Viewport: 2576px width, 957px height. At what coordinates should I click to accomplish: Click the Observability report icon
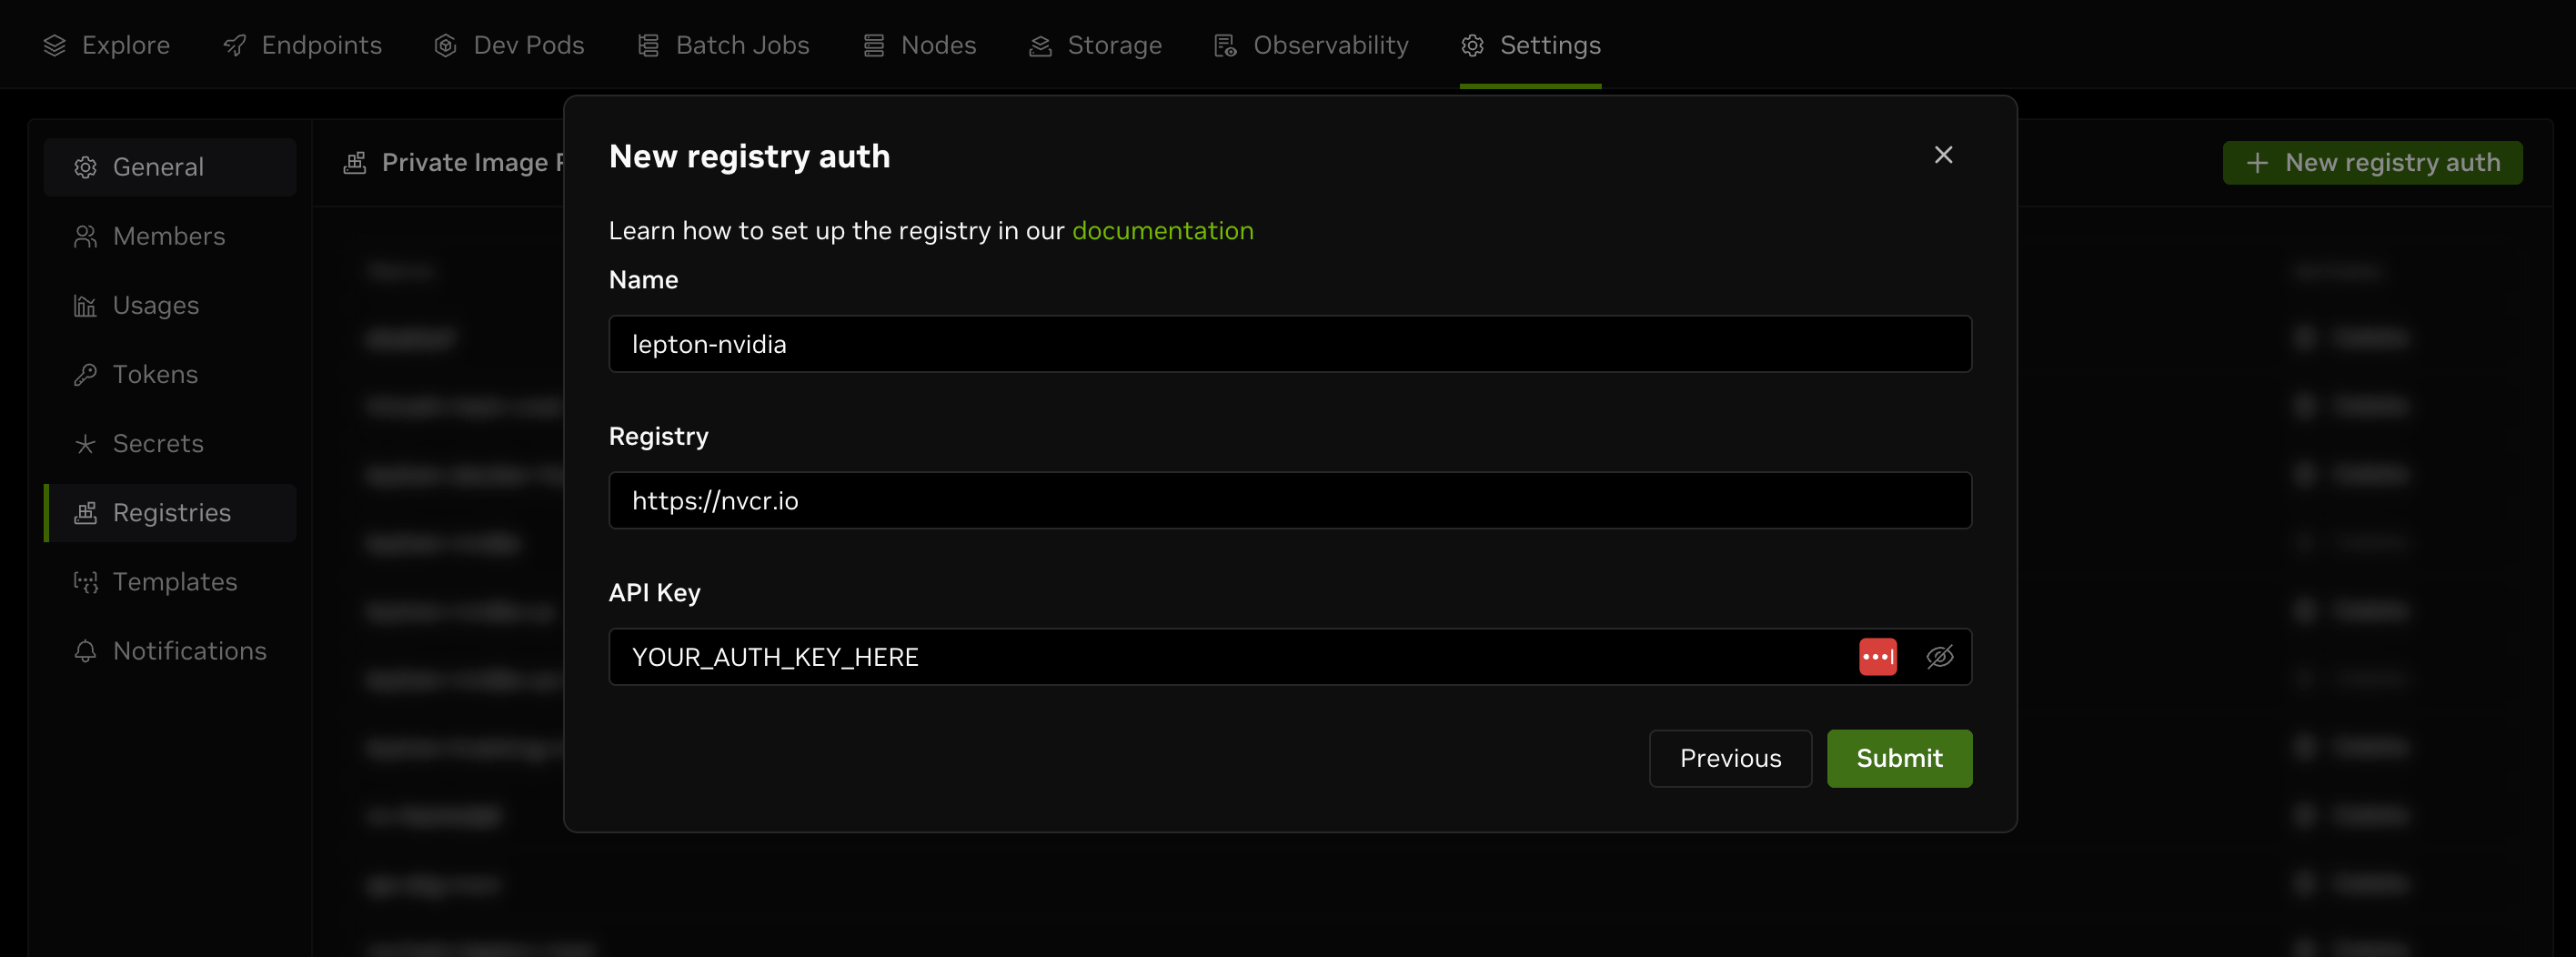pos(1226,46)
